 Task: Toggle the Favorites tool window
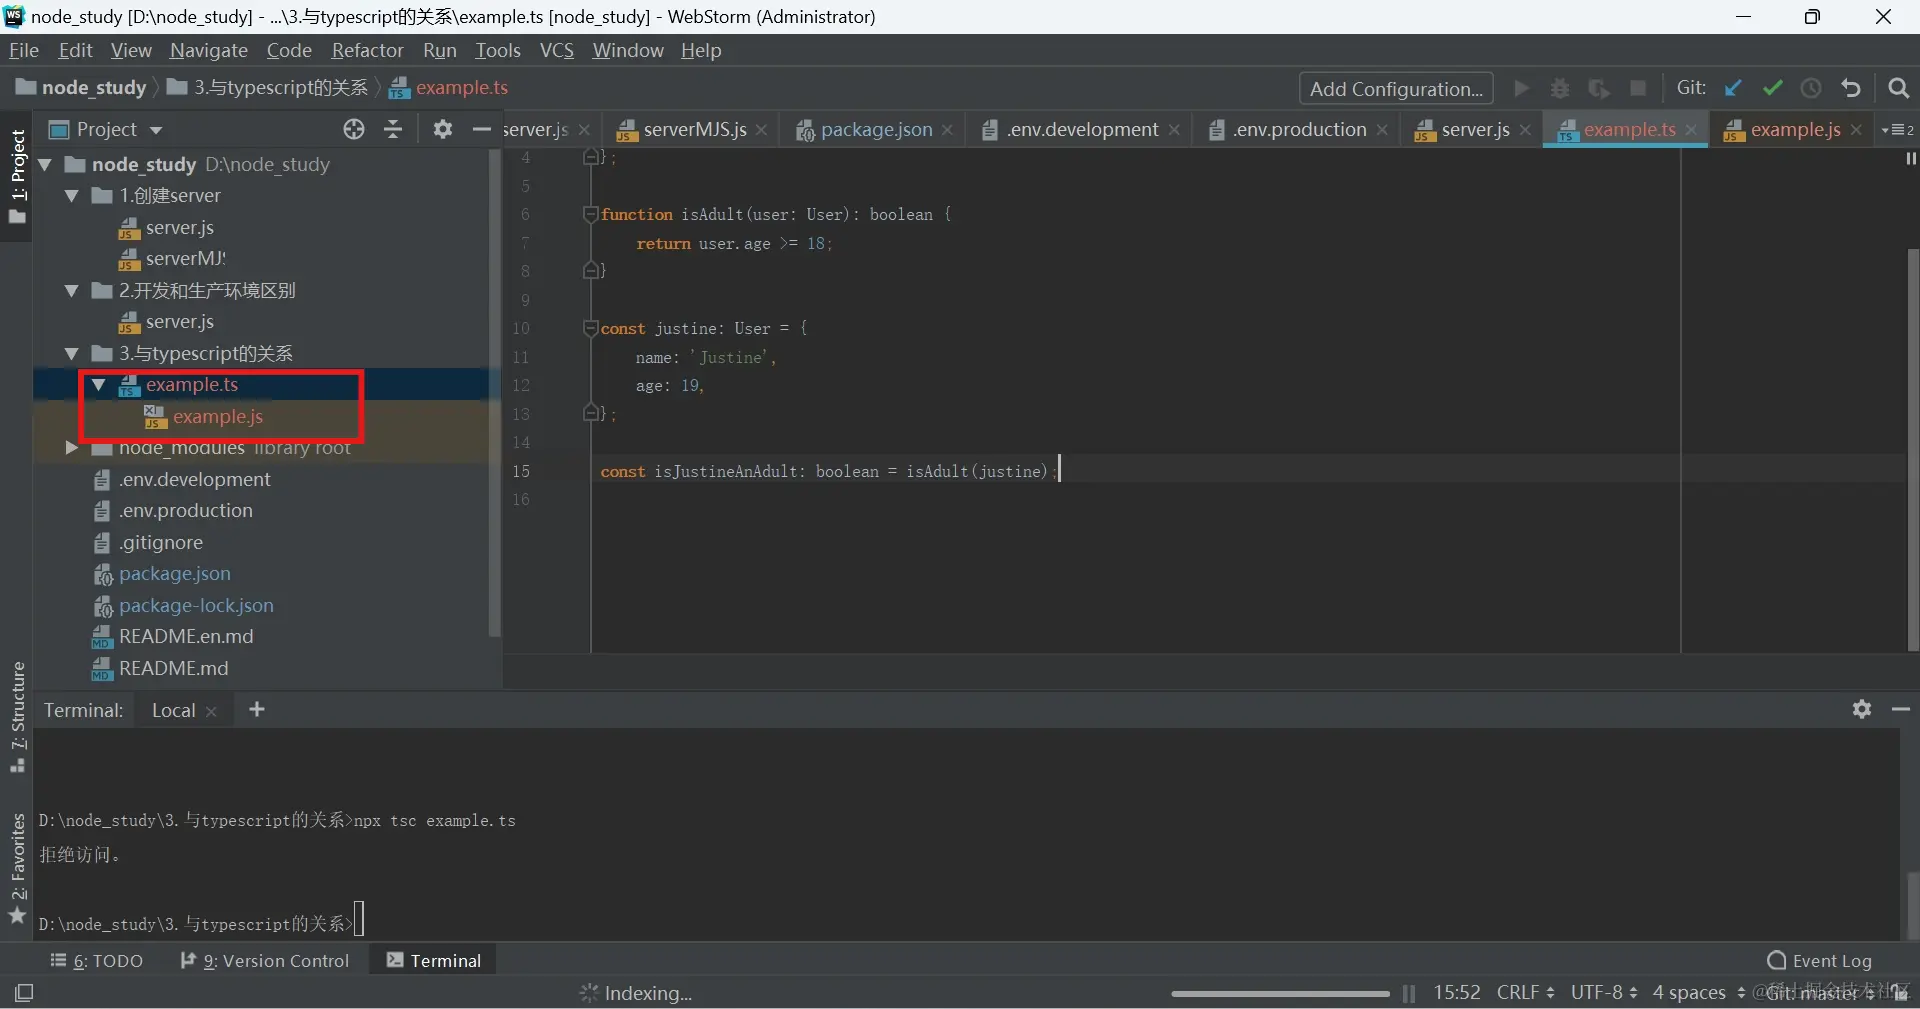tap(17, 868)
